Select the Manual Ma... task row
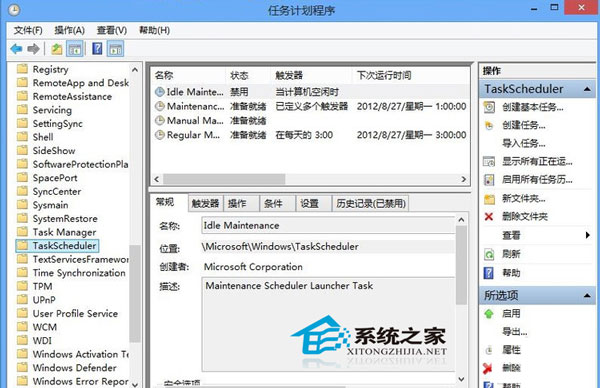Screen dimensions: 600x388 (310, 121)
